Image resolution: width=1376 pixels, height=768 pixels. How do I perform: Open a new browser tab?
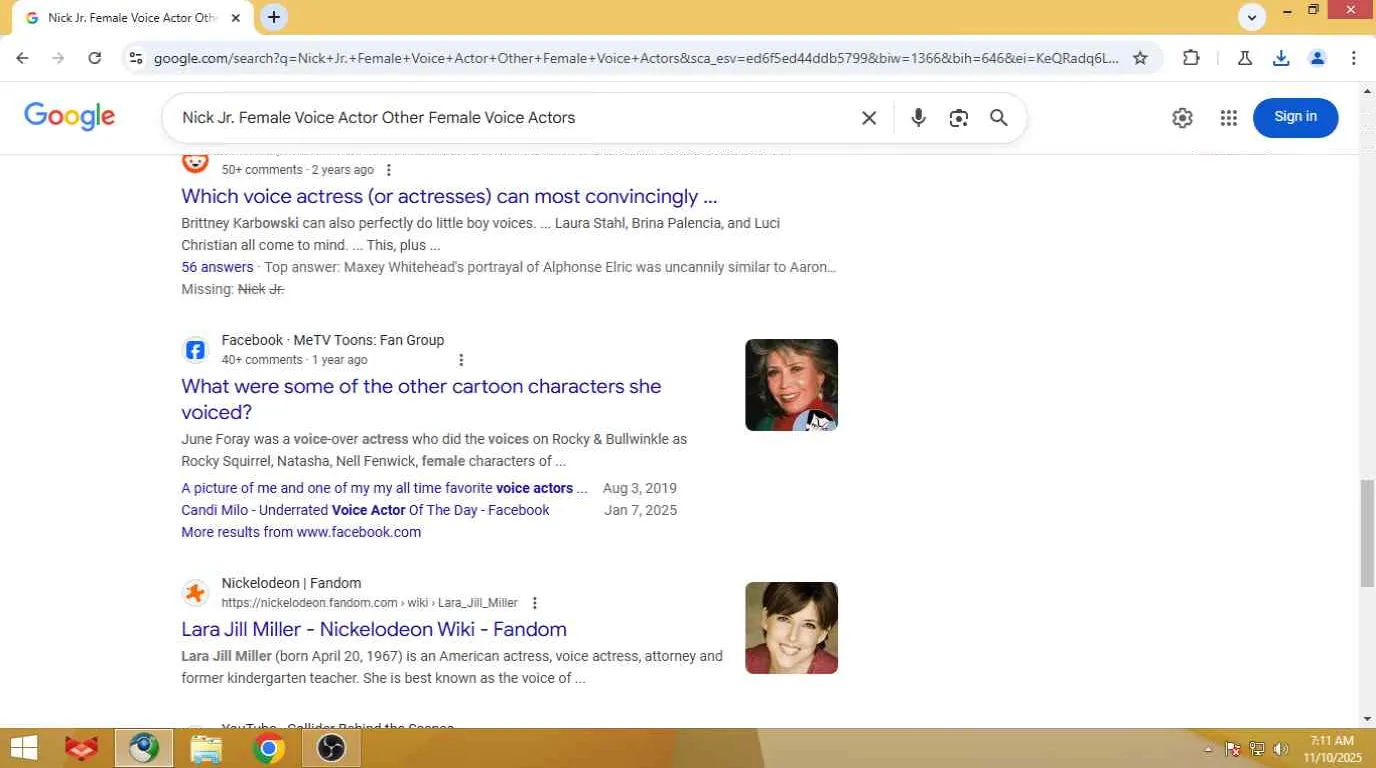coord(273,17)
